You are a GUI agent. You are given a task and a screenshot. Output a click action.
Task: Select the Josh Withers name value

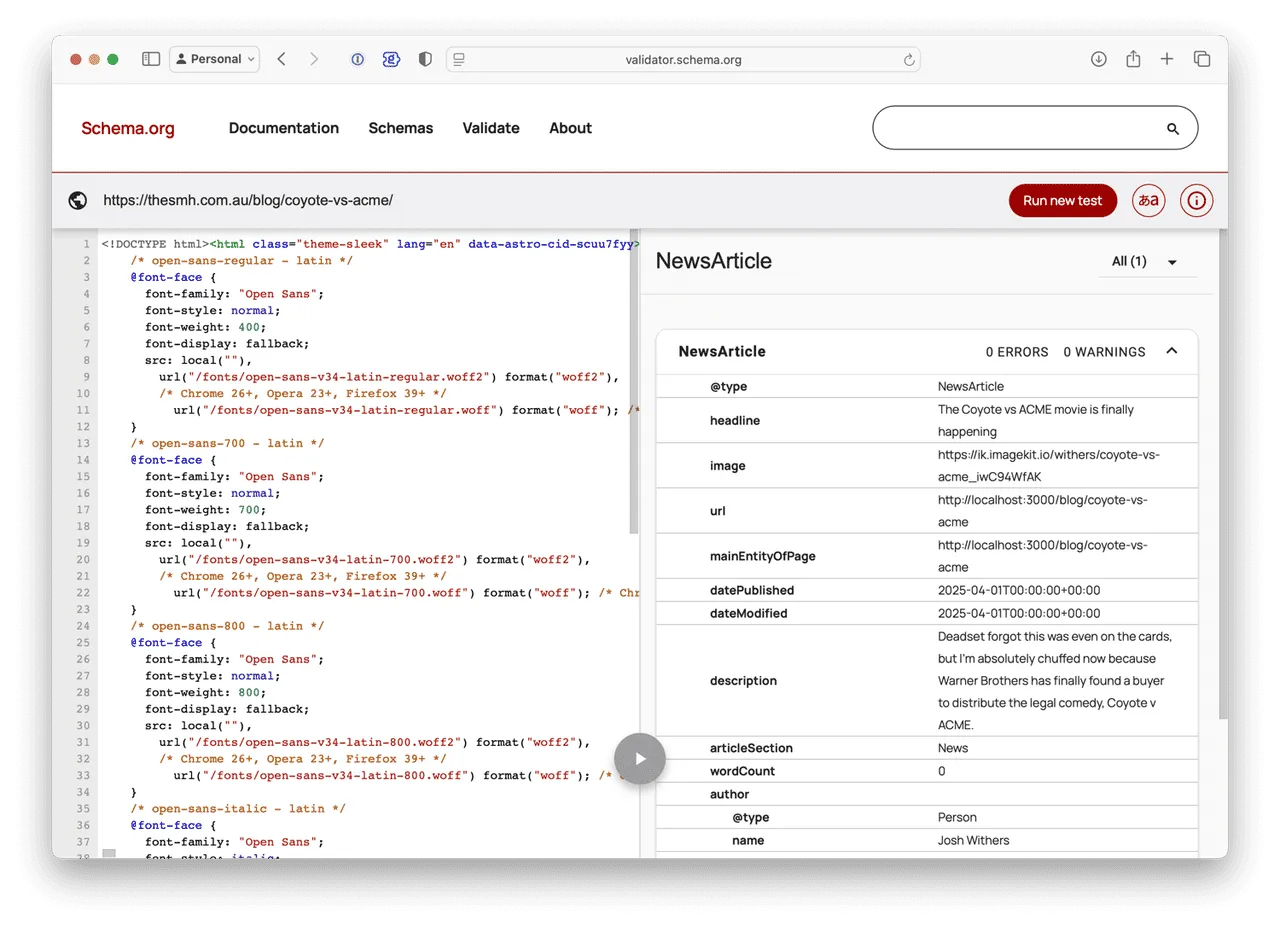pyautogui.click(x=973, y=840)
